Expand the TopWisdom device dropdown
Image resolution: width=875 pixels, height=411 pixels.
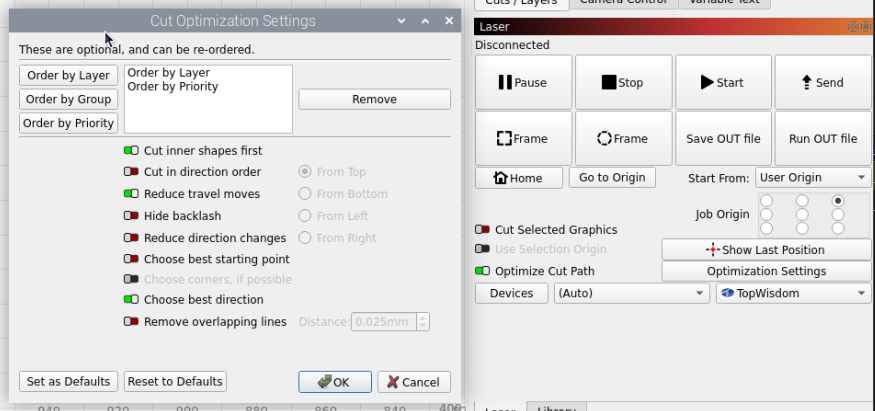tap(793, 293)
